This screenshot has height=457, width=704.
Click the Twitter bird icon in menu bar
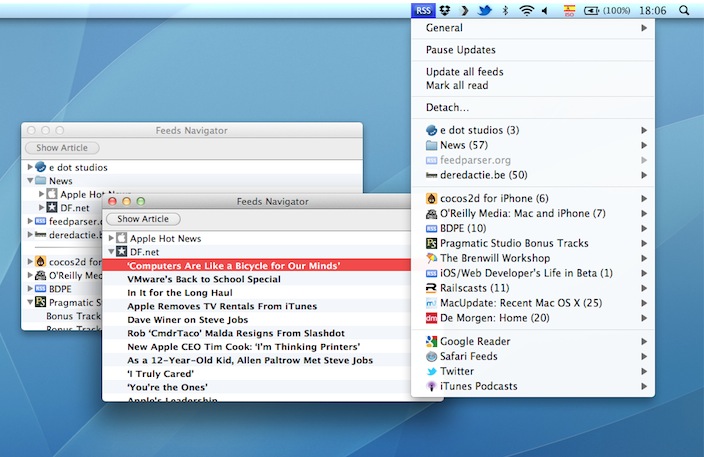coord(484,10)
